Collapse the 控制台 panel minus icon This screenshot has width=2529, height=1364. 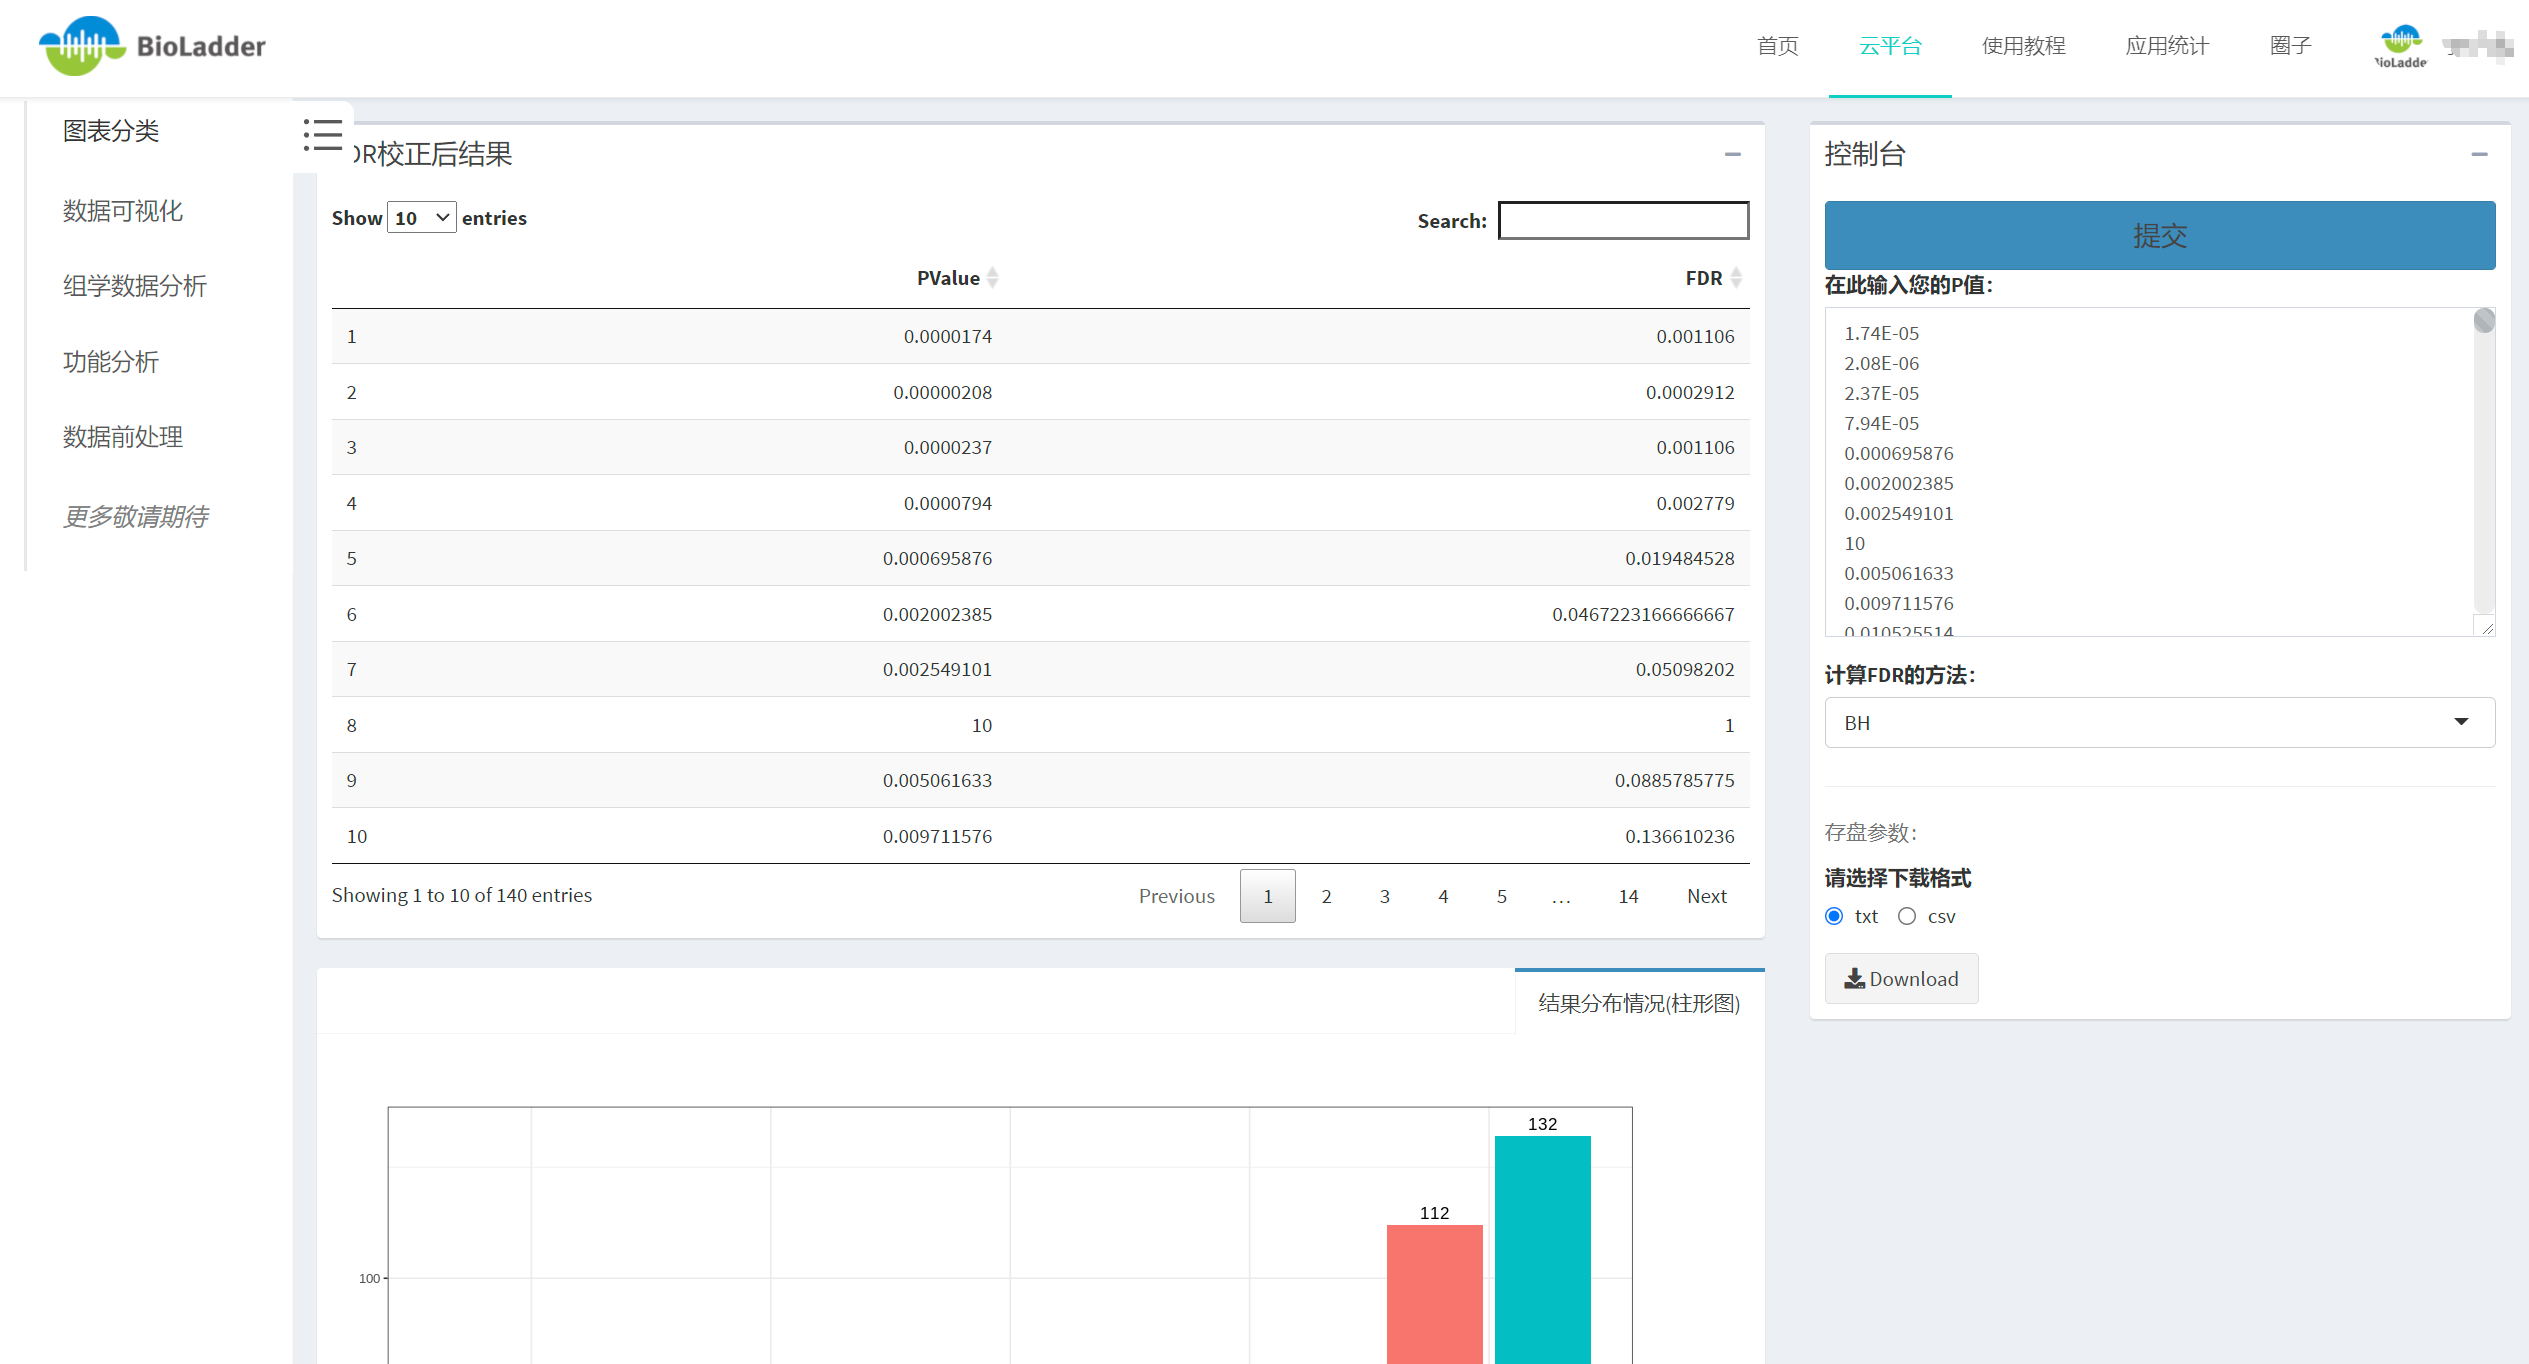coord(2479,154)
